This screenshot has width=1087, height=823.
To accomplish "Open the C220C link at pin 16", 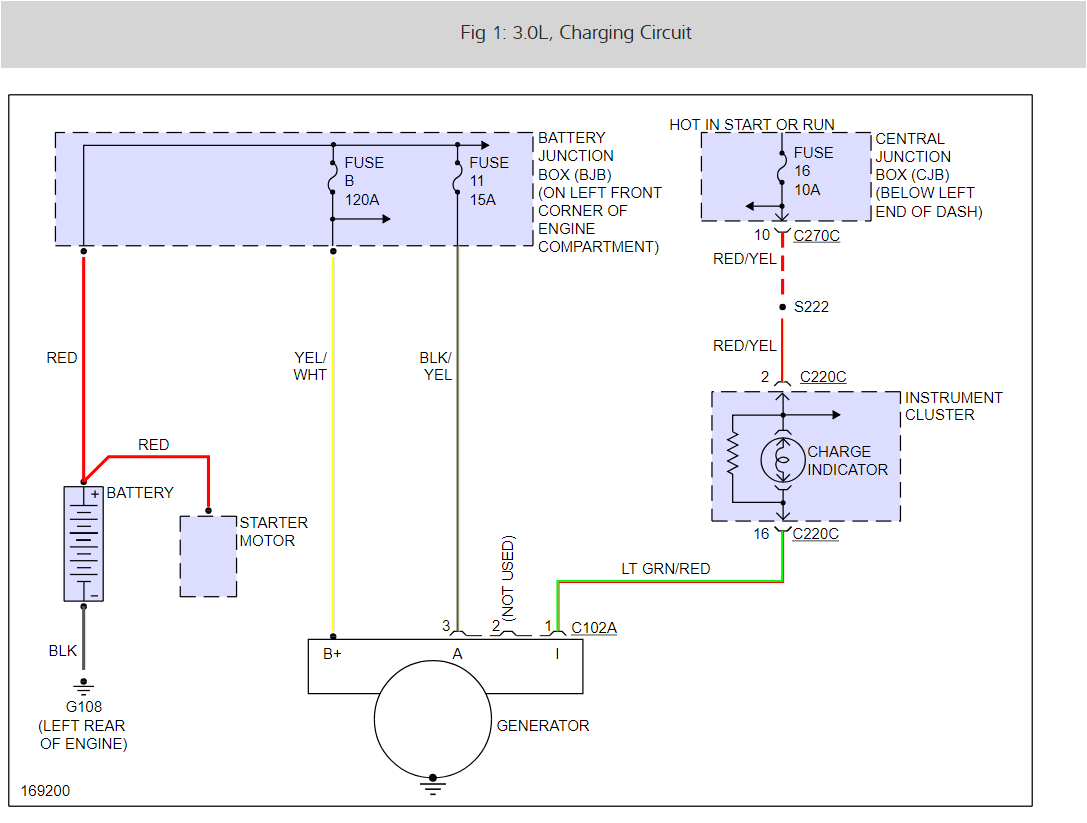I will (x=815, y=534).
